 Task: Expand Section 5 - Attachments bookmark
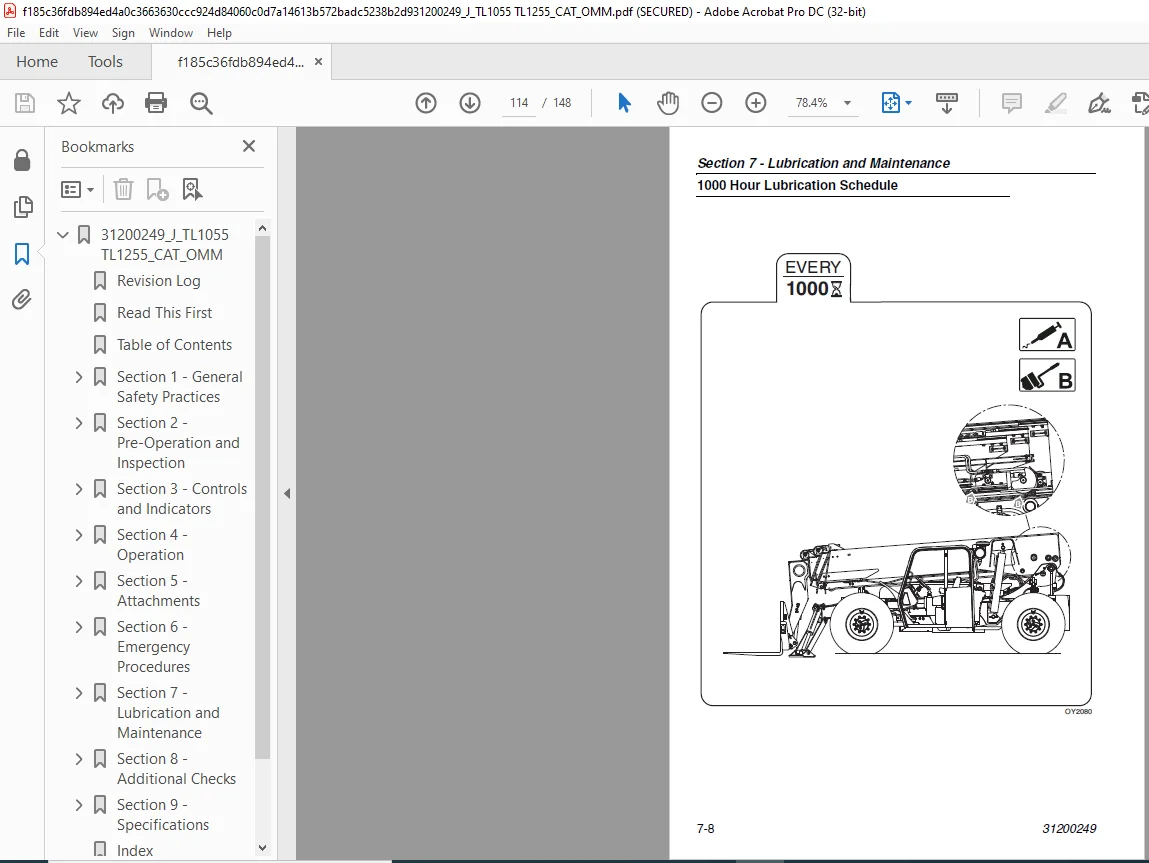(79, 581)
